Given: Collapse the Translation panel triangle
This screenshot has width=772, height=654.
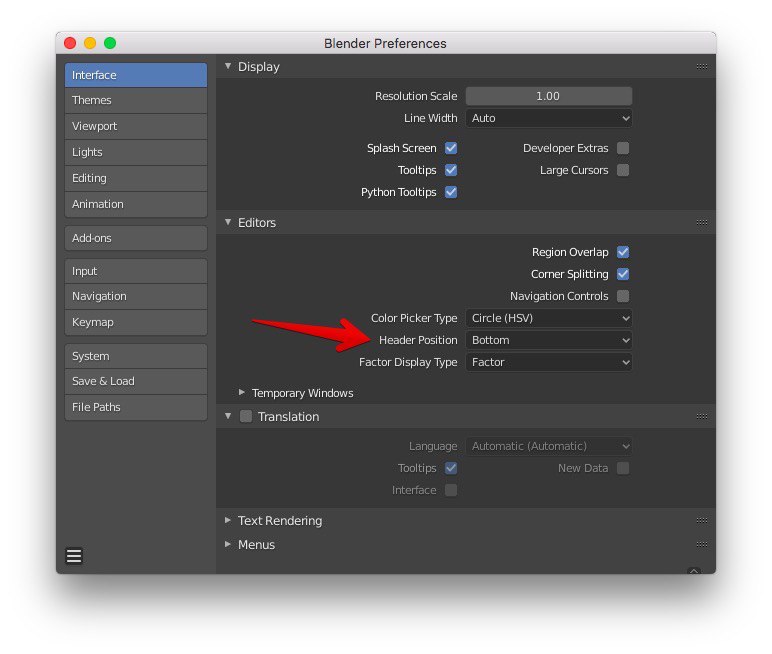Looking at the screenshot, I should [228, 416].
